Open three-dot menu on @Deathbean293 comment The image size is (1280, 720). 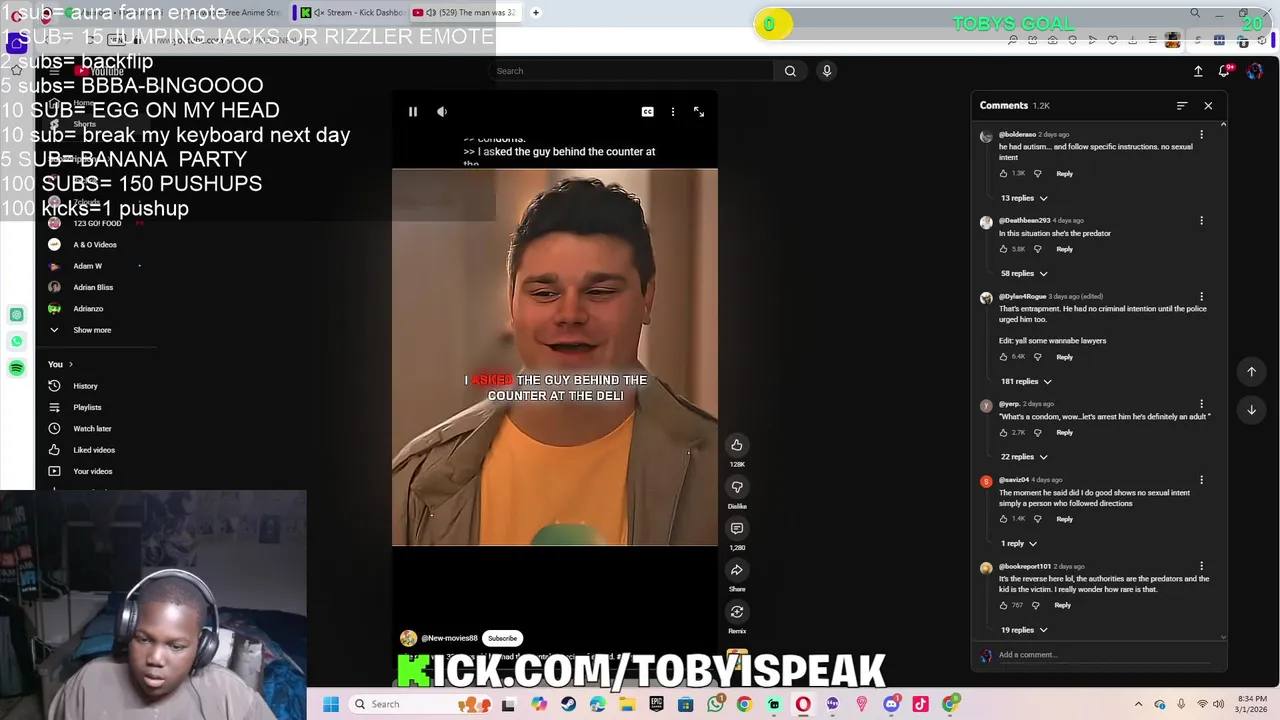point(1201,221)
